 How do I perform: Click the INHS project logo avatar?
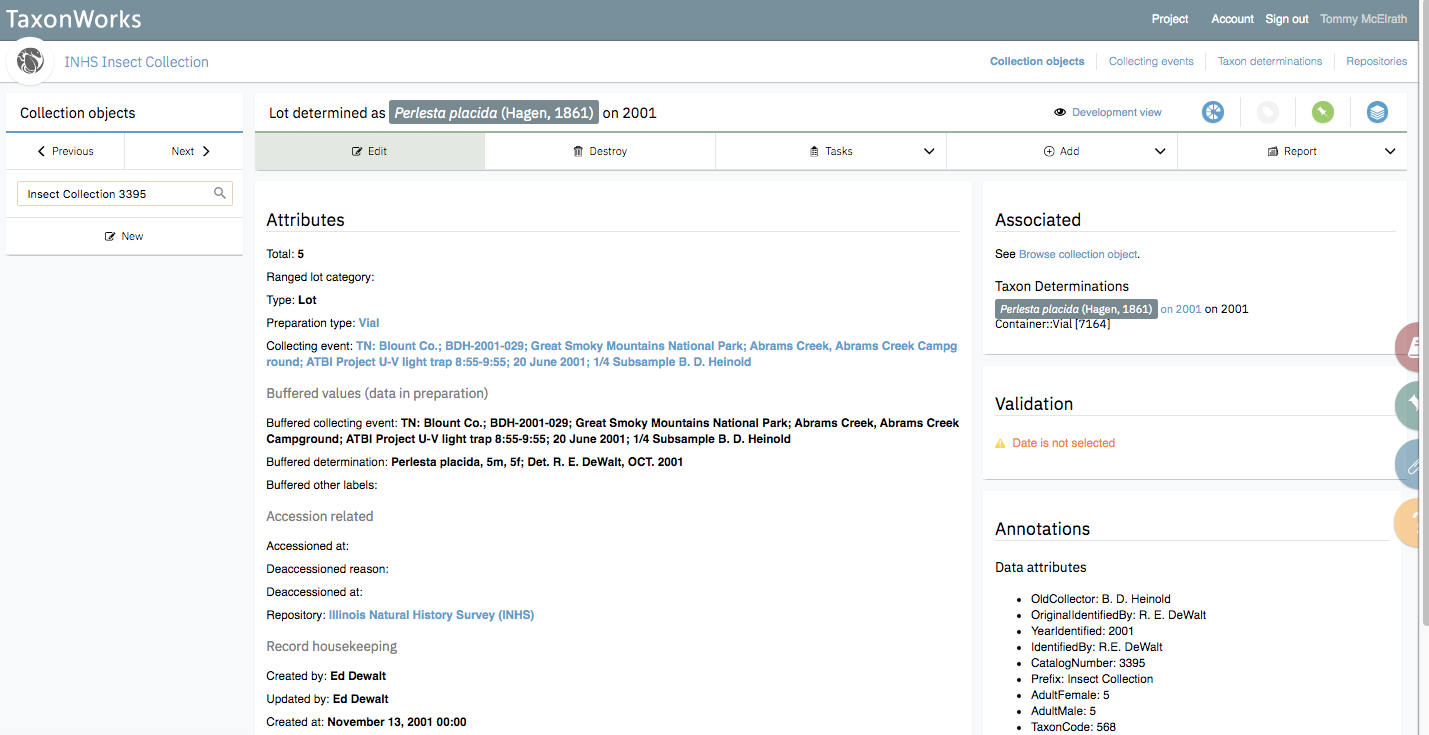click(29, 61)
